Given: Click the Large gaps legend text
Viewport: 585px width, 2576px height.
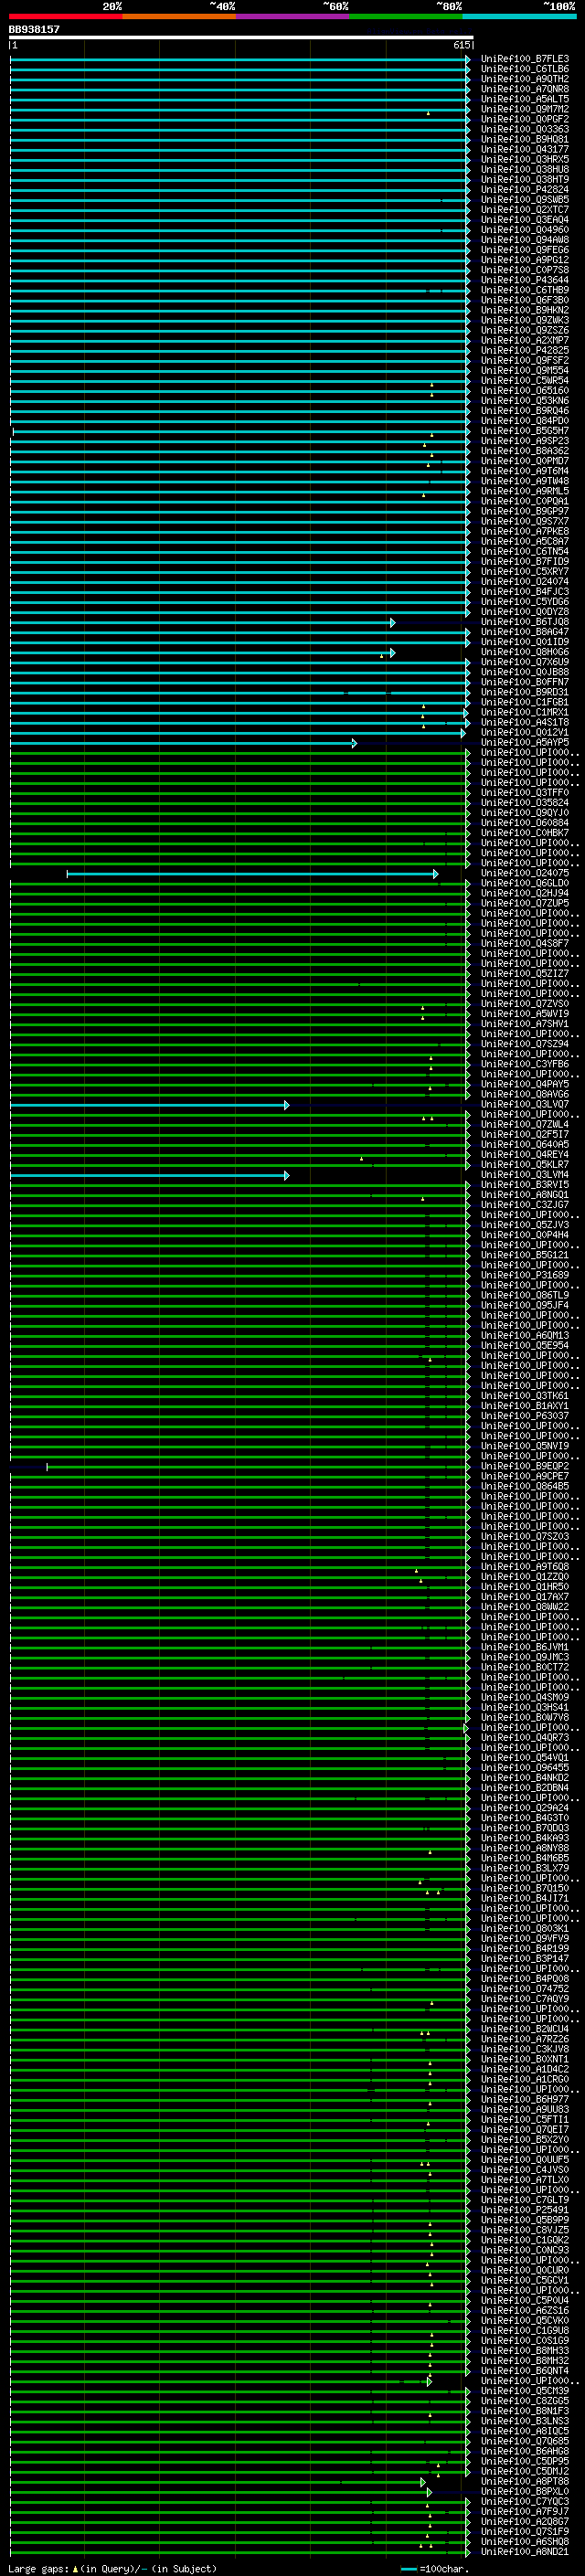Looking at the screenshot, I should click(x=112, y=2568).
